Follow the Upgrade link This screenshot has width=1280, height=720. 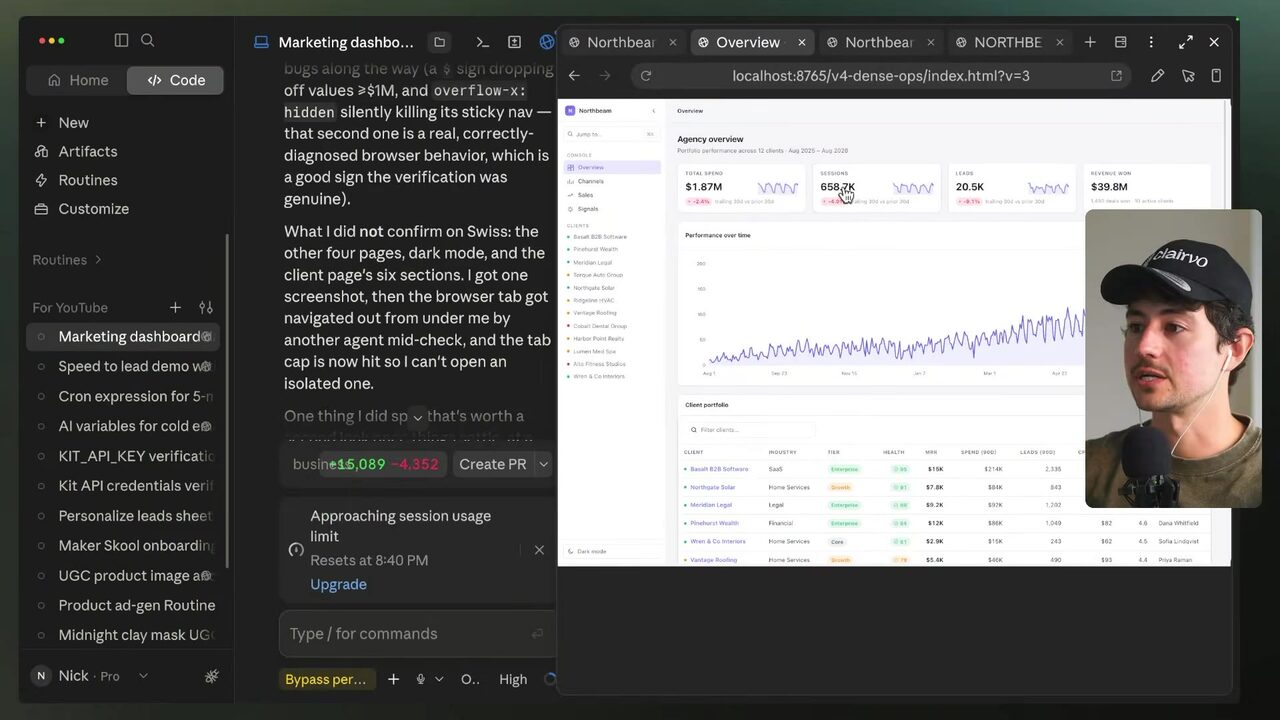click(338, 584)
